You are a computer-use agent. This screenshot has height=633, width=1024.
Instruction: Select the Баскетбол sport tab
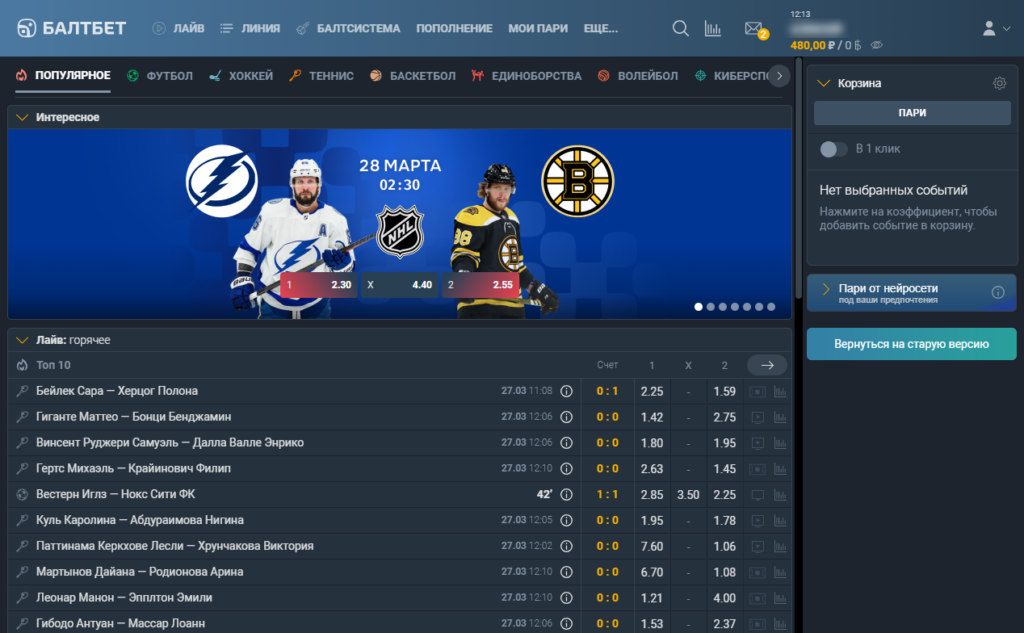pyautogui.click(x=413, y=76)
